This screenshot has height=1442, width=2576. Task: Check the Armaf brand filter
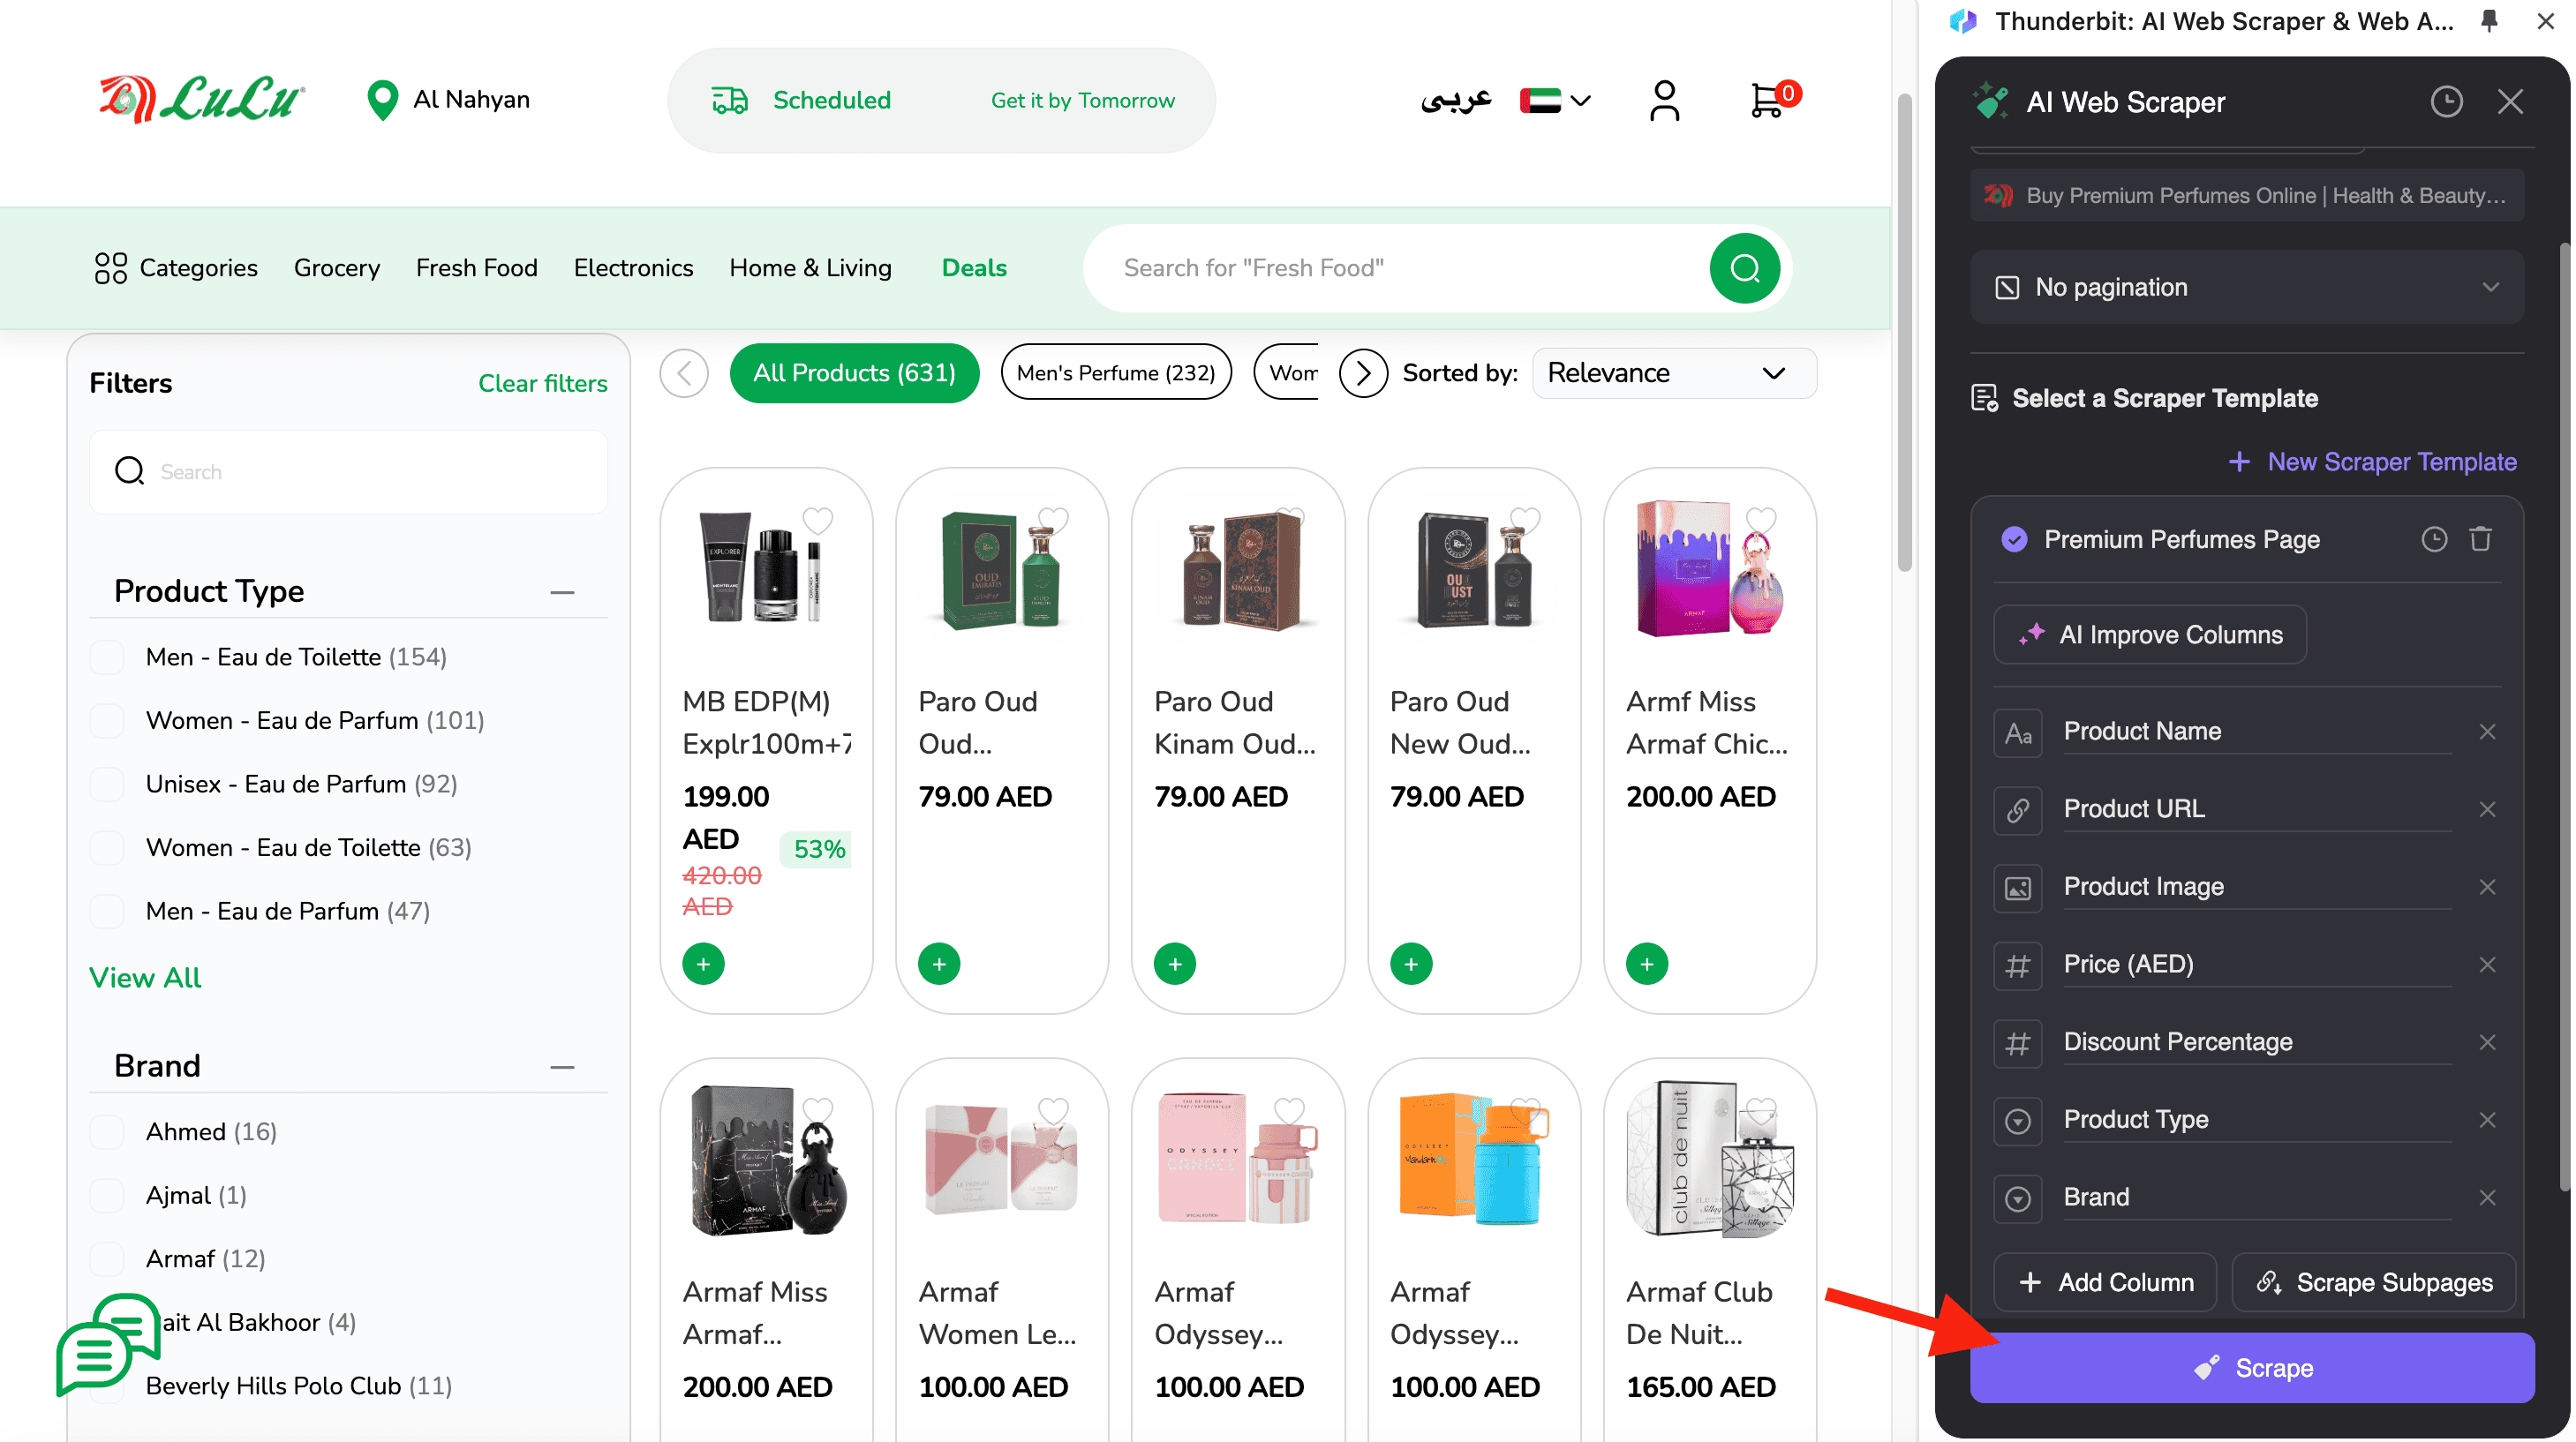pos(107,1259)
